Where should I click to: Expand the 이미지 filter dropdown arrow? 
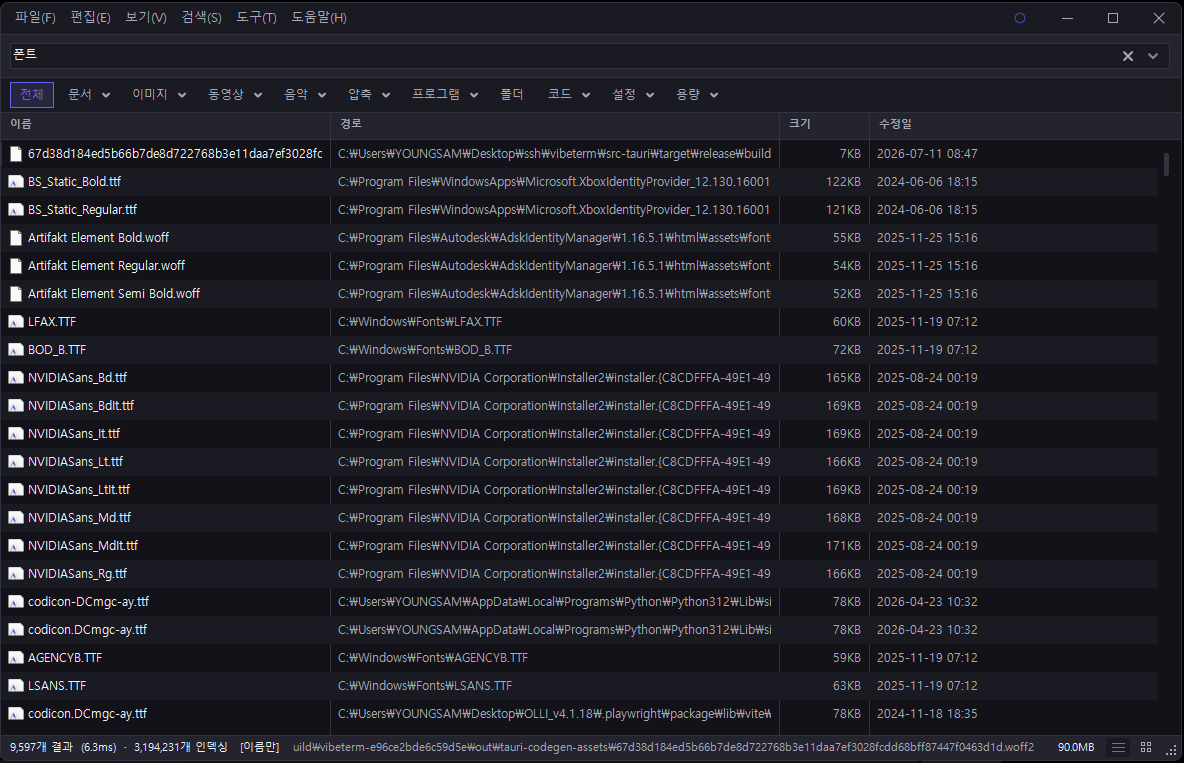click(182, 95)
